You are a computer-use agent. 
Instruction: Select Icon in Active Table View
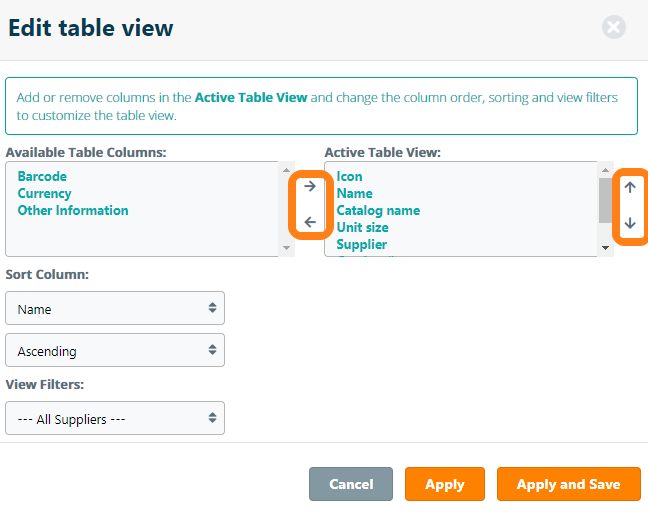point(349,177)
